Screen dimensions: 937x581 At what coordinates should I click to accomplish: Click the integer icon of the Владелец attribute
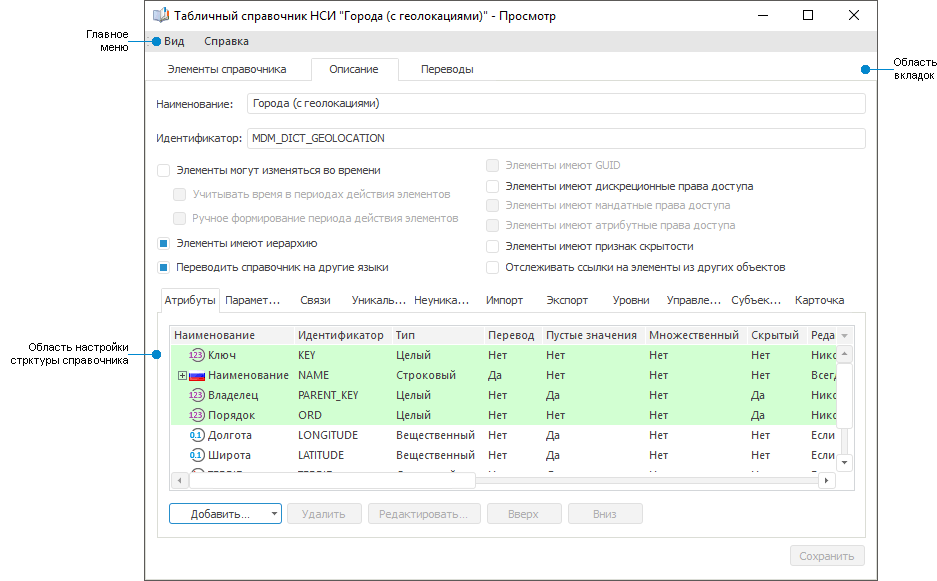(x=196, y=395)
